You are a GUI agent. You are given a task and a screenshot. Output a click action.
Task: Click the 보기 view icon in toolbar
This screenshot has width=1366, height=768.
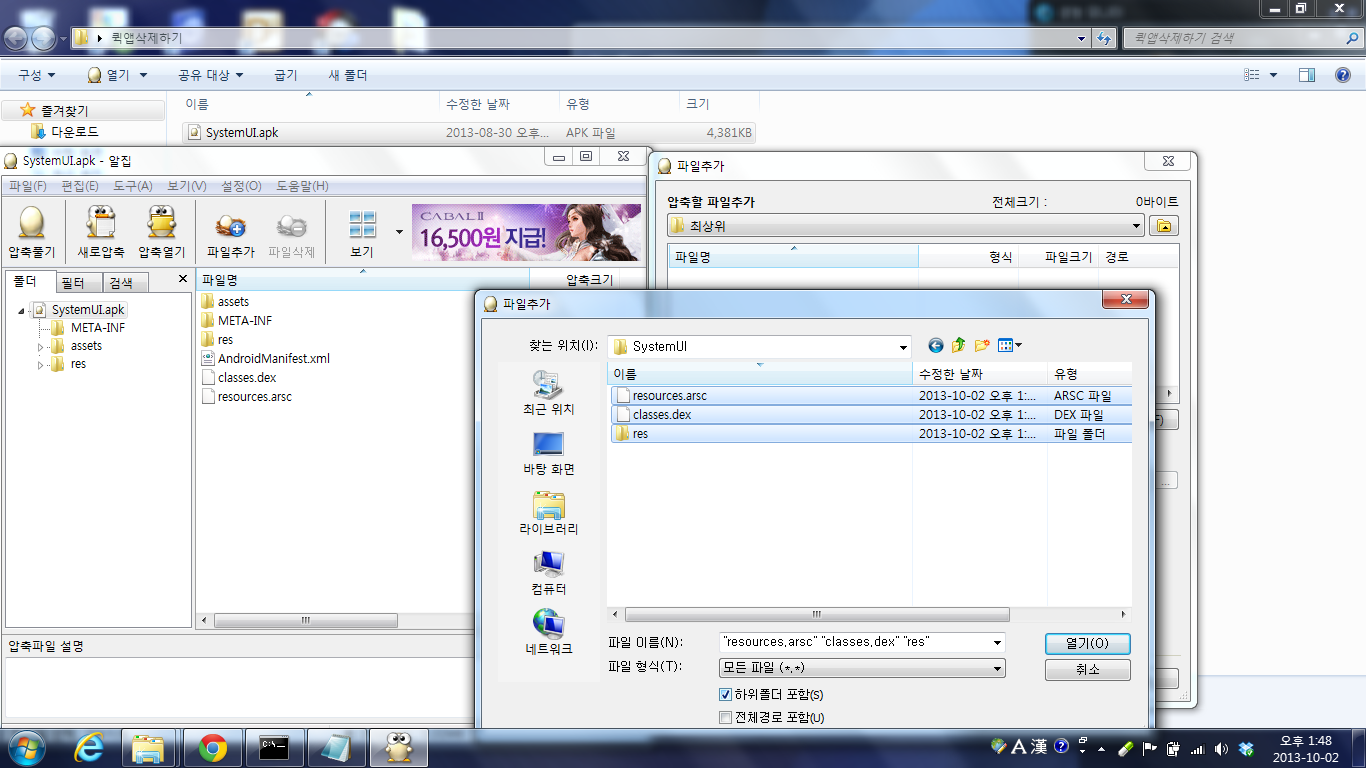point(362,232)
